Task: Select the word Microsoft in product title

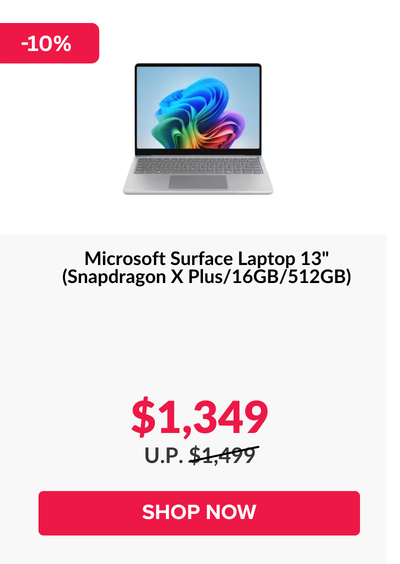Action: click(x=125, y=259)
